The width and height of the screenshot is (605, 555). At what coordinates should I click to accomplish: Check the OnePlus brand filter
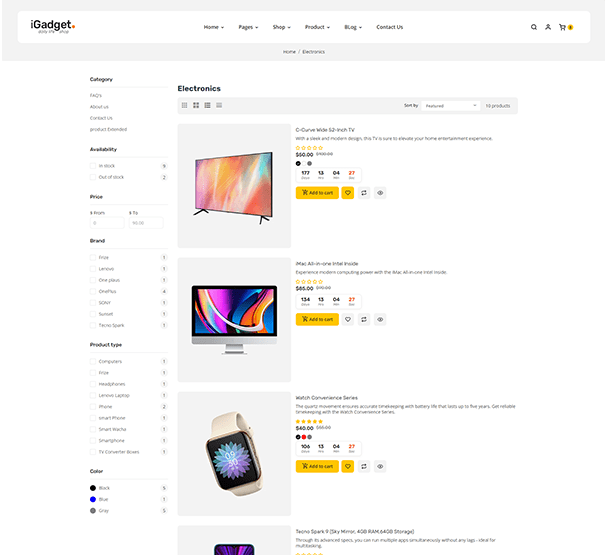point(93,291)
